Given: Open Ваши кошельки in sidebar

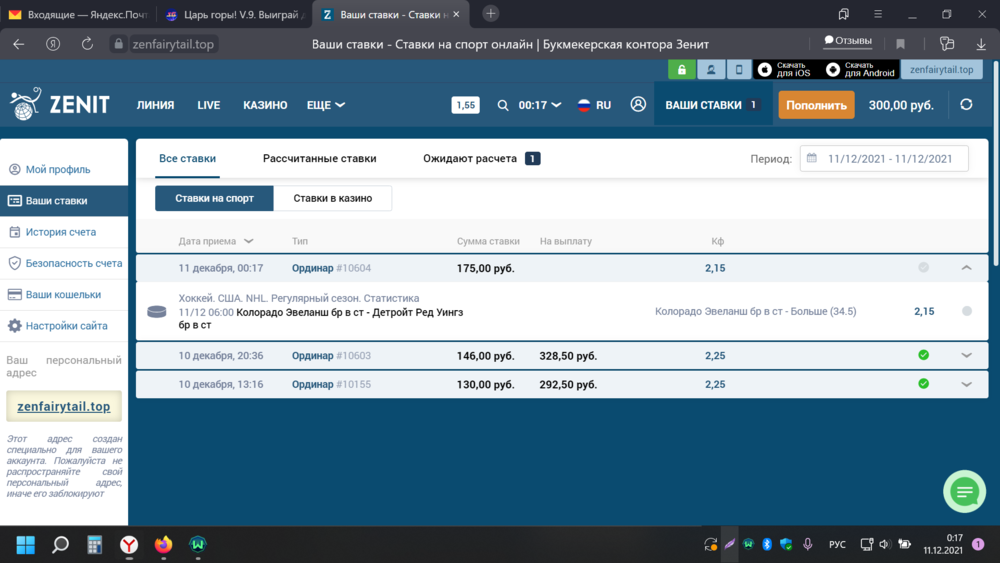Looking at the screenshot, I should point(64,295).
